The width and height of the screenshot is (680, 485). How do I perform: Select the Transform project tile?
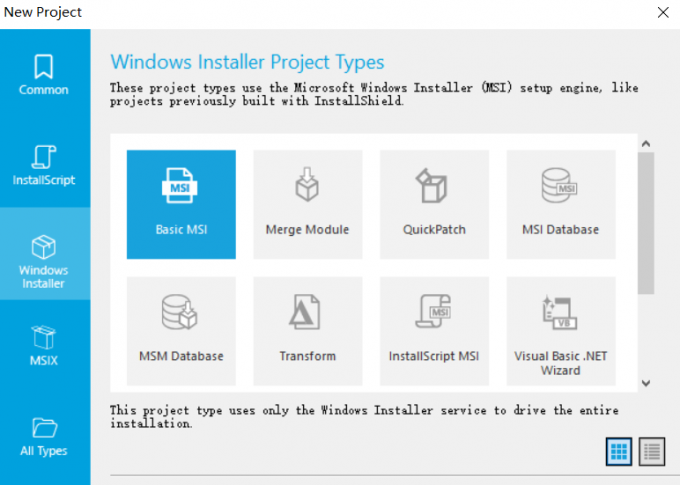pyautogui.click(x=308, y=331)
